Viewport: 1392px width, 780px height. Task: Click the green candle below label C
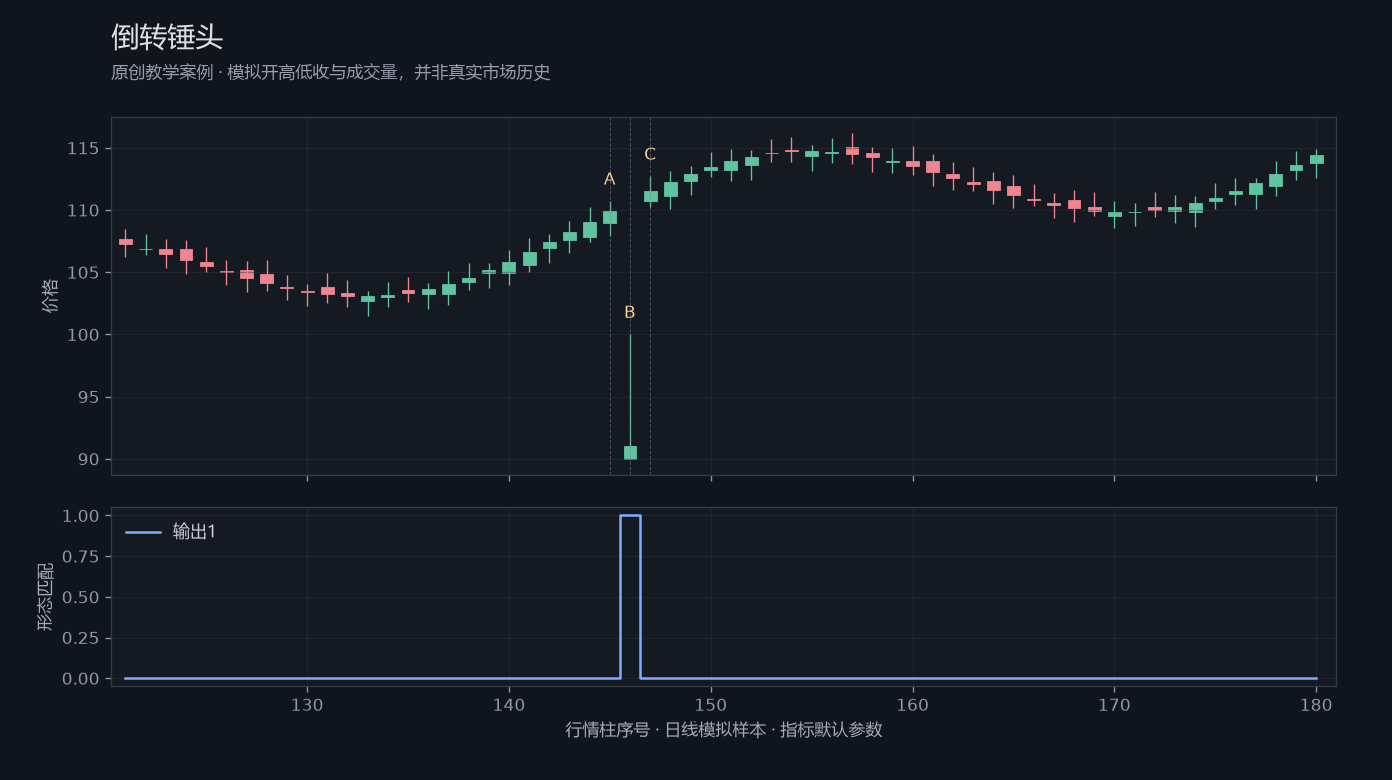pos(650,195)
